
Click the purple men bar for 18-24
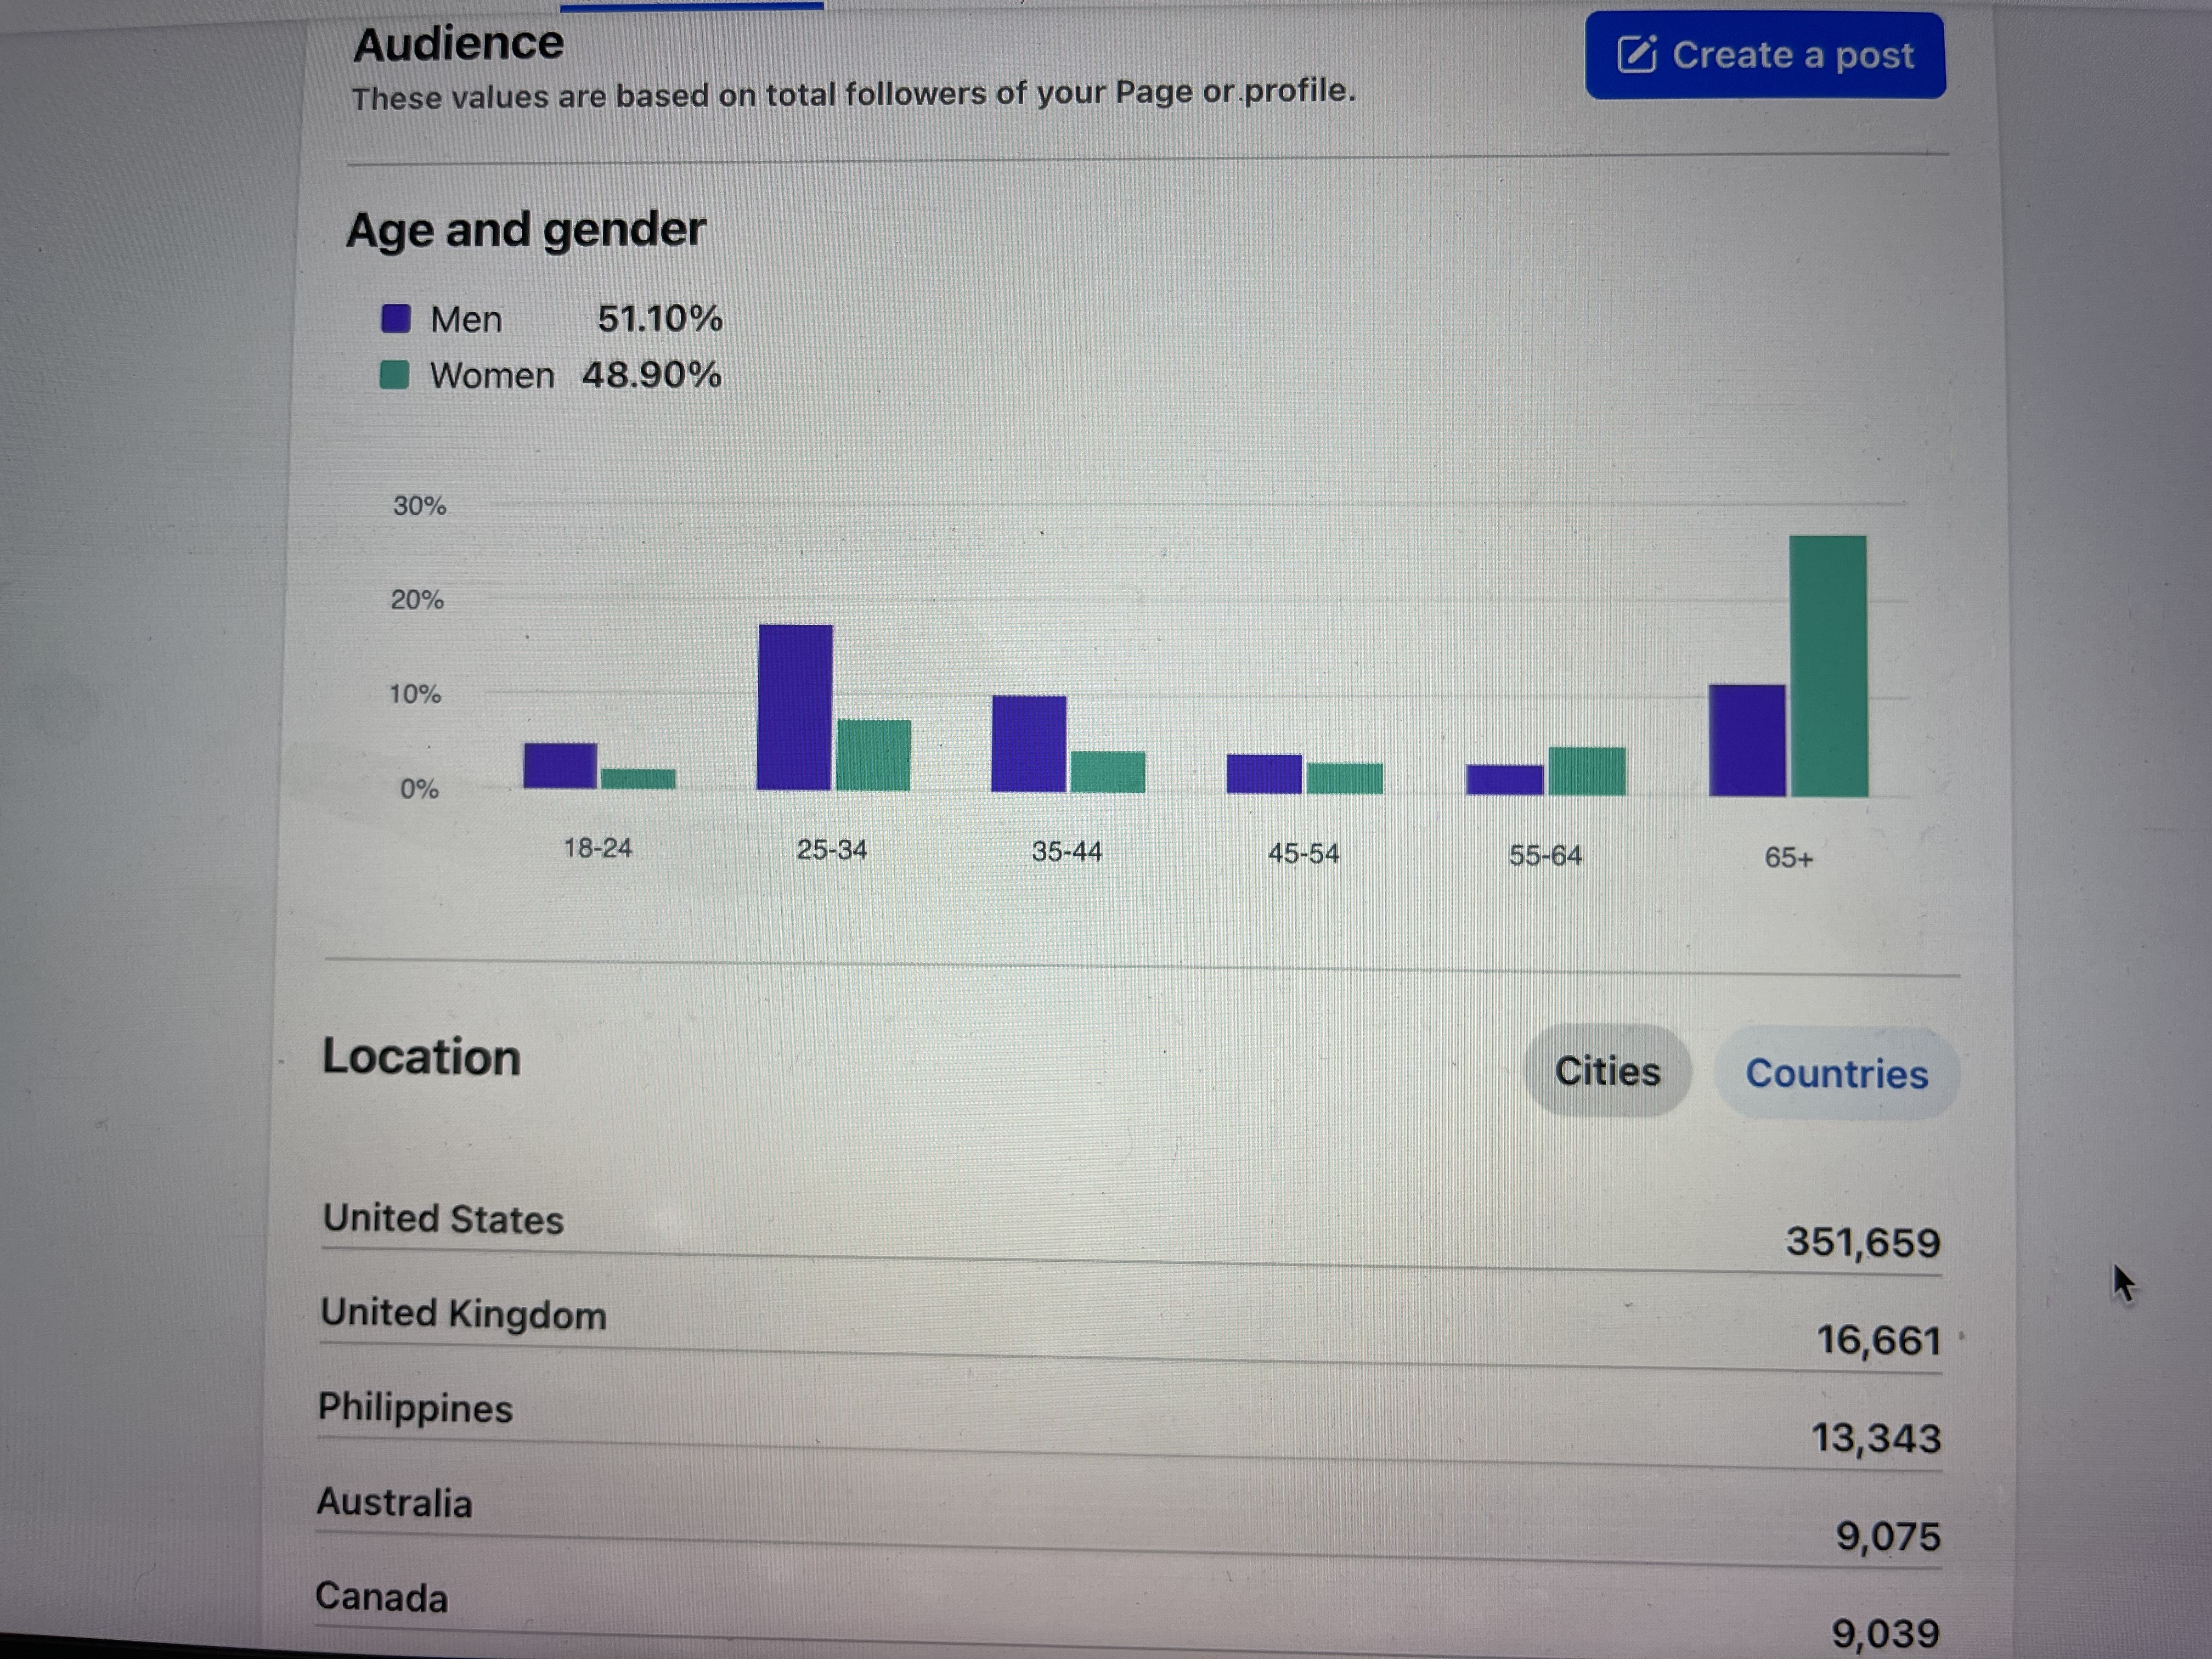pos(560,766)
